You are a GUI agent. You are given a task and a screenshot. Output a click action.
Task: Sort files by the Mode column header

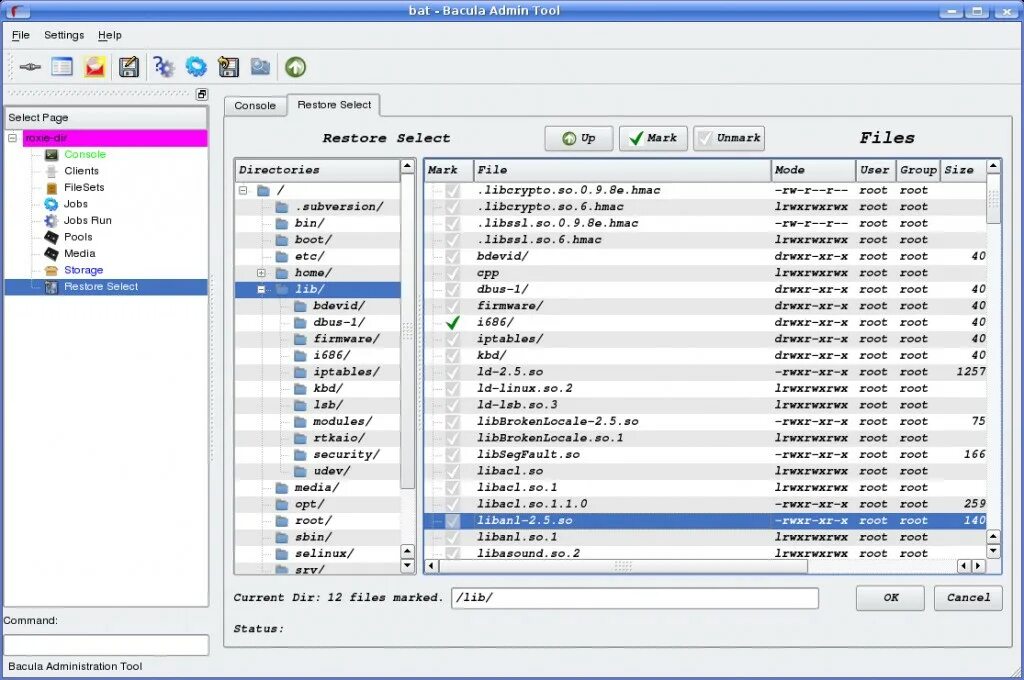(812, 170)
